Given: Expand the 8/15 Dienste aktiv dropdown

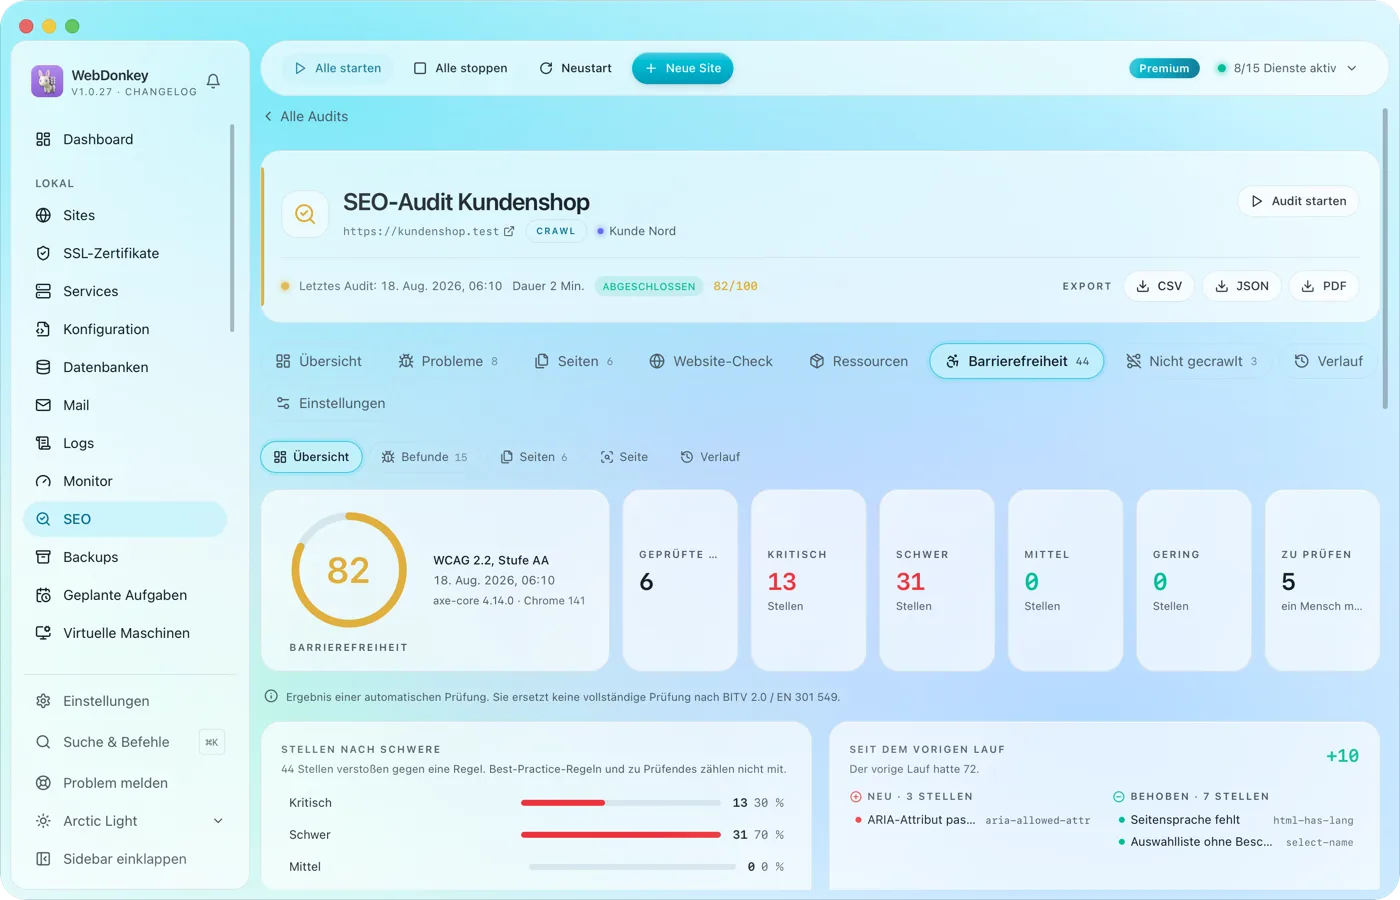Looking at the screenshot, I should [x=1286, y=68].
